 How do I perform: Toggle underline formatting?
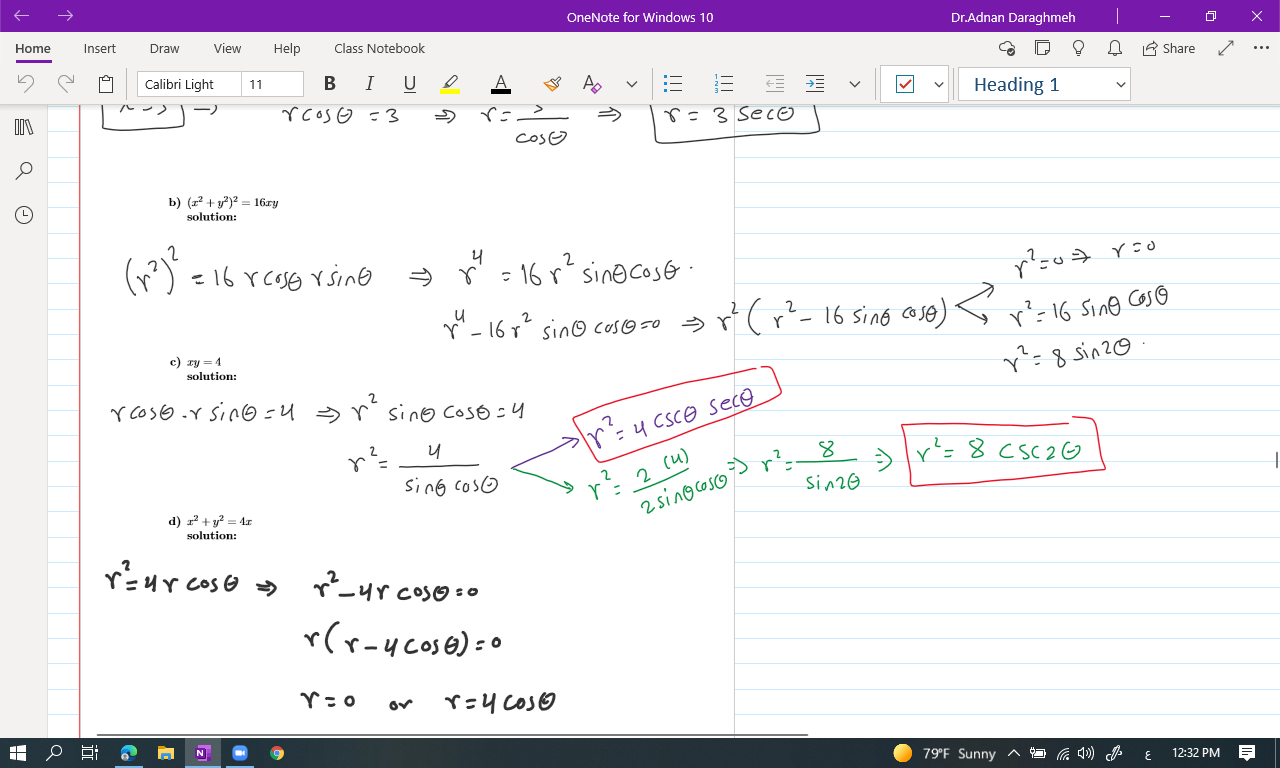pyautogui.click(x=409, y=84)
